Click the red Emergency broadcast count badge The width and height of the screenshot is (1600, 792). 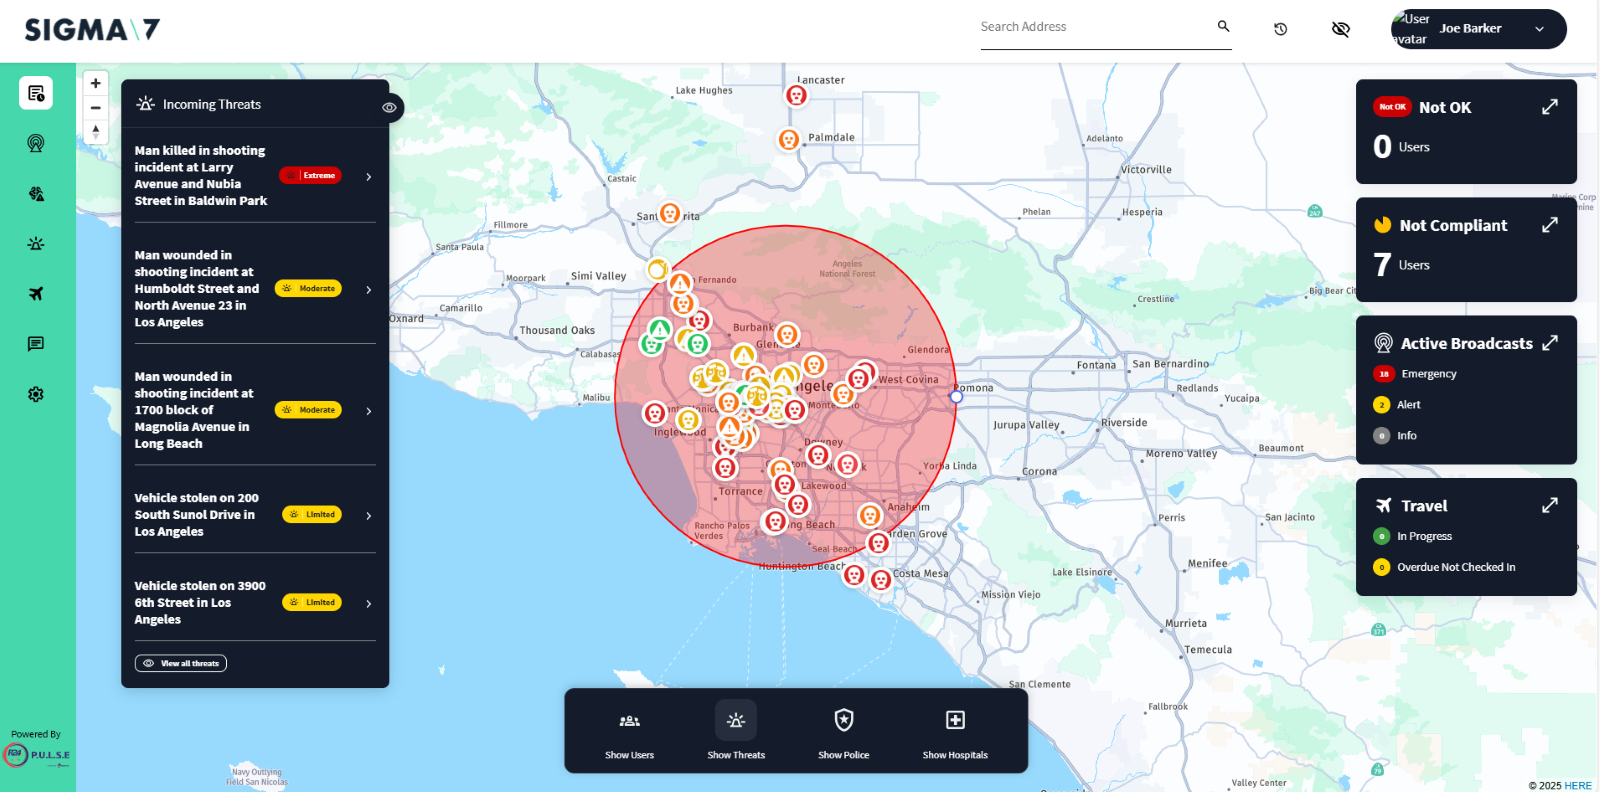(1383, 374)
